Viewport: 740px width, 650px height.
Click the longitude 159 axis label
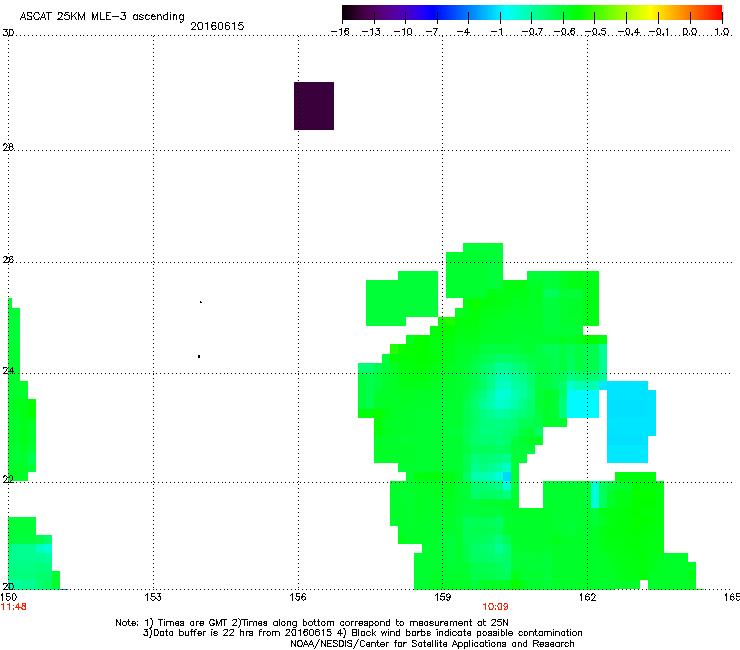coord(443,597)
